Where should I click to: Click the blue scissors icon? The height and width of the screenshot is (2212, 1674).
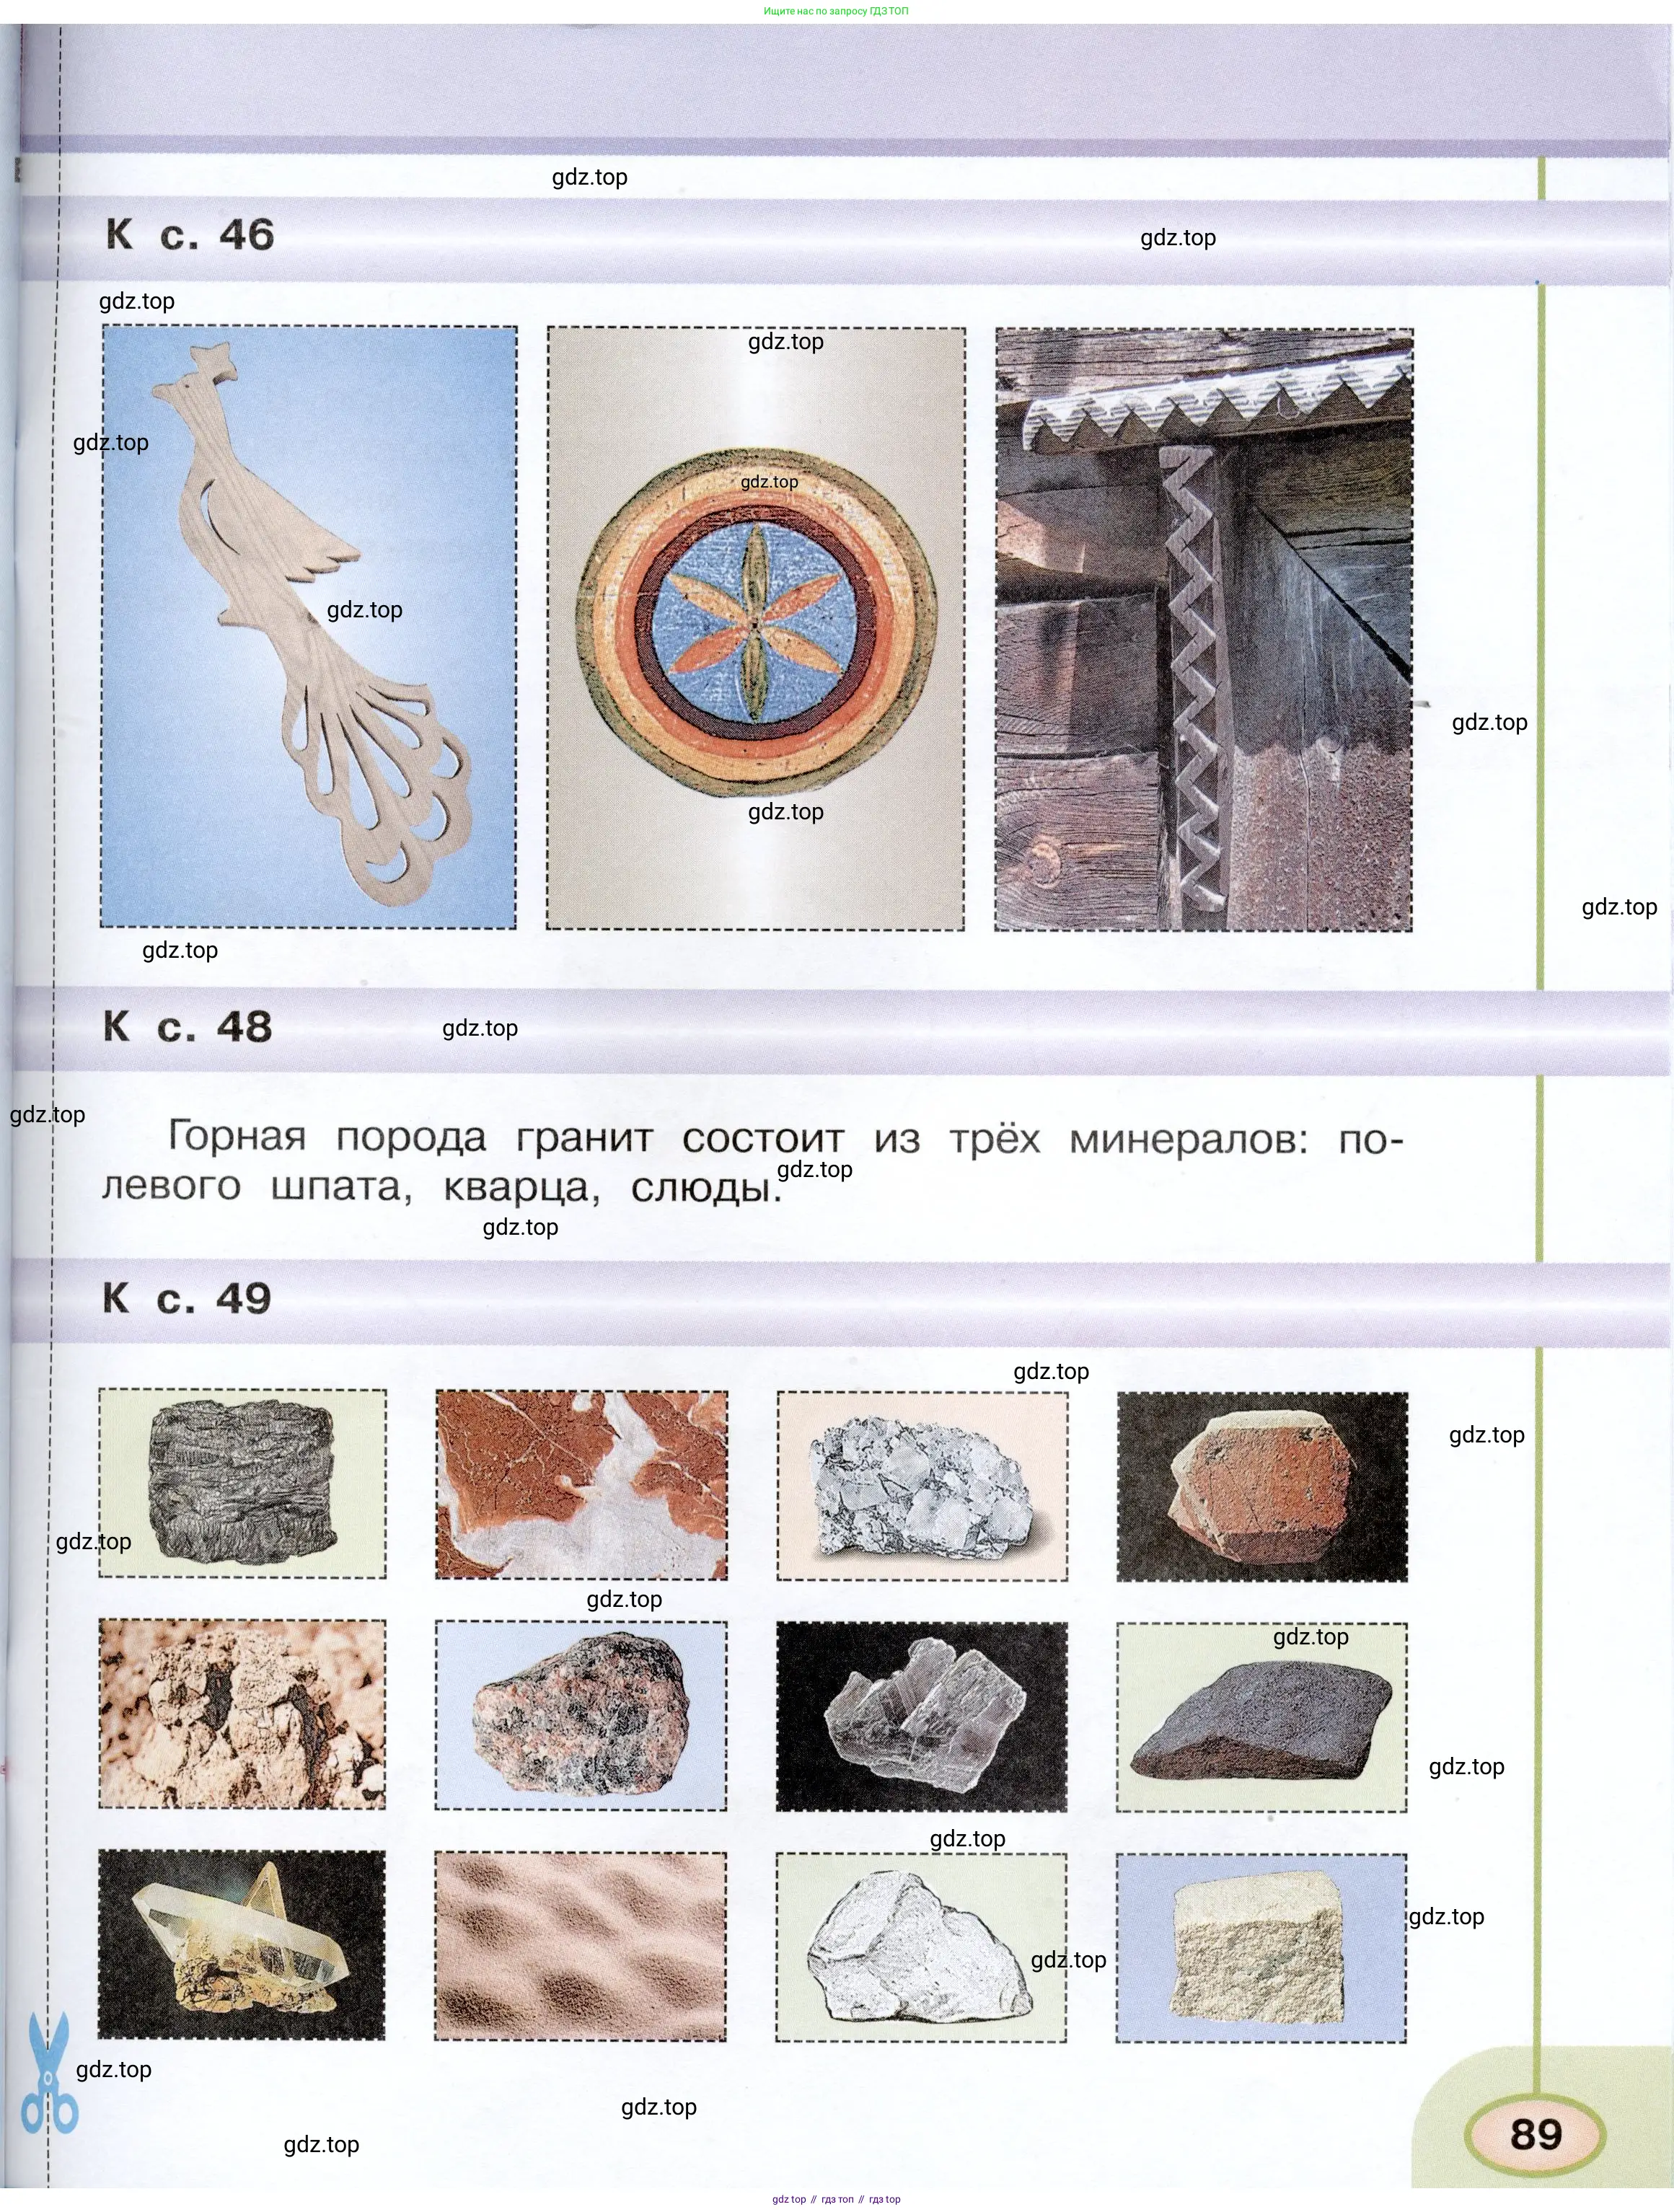point(49,2073)
